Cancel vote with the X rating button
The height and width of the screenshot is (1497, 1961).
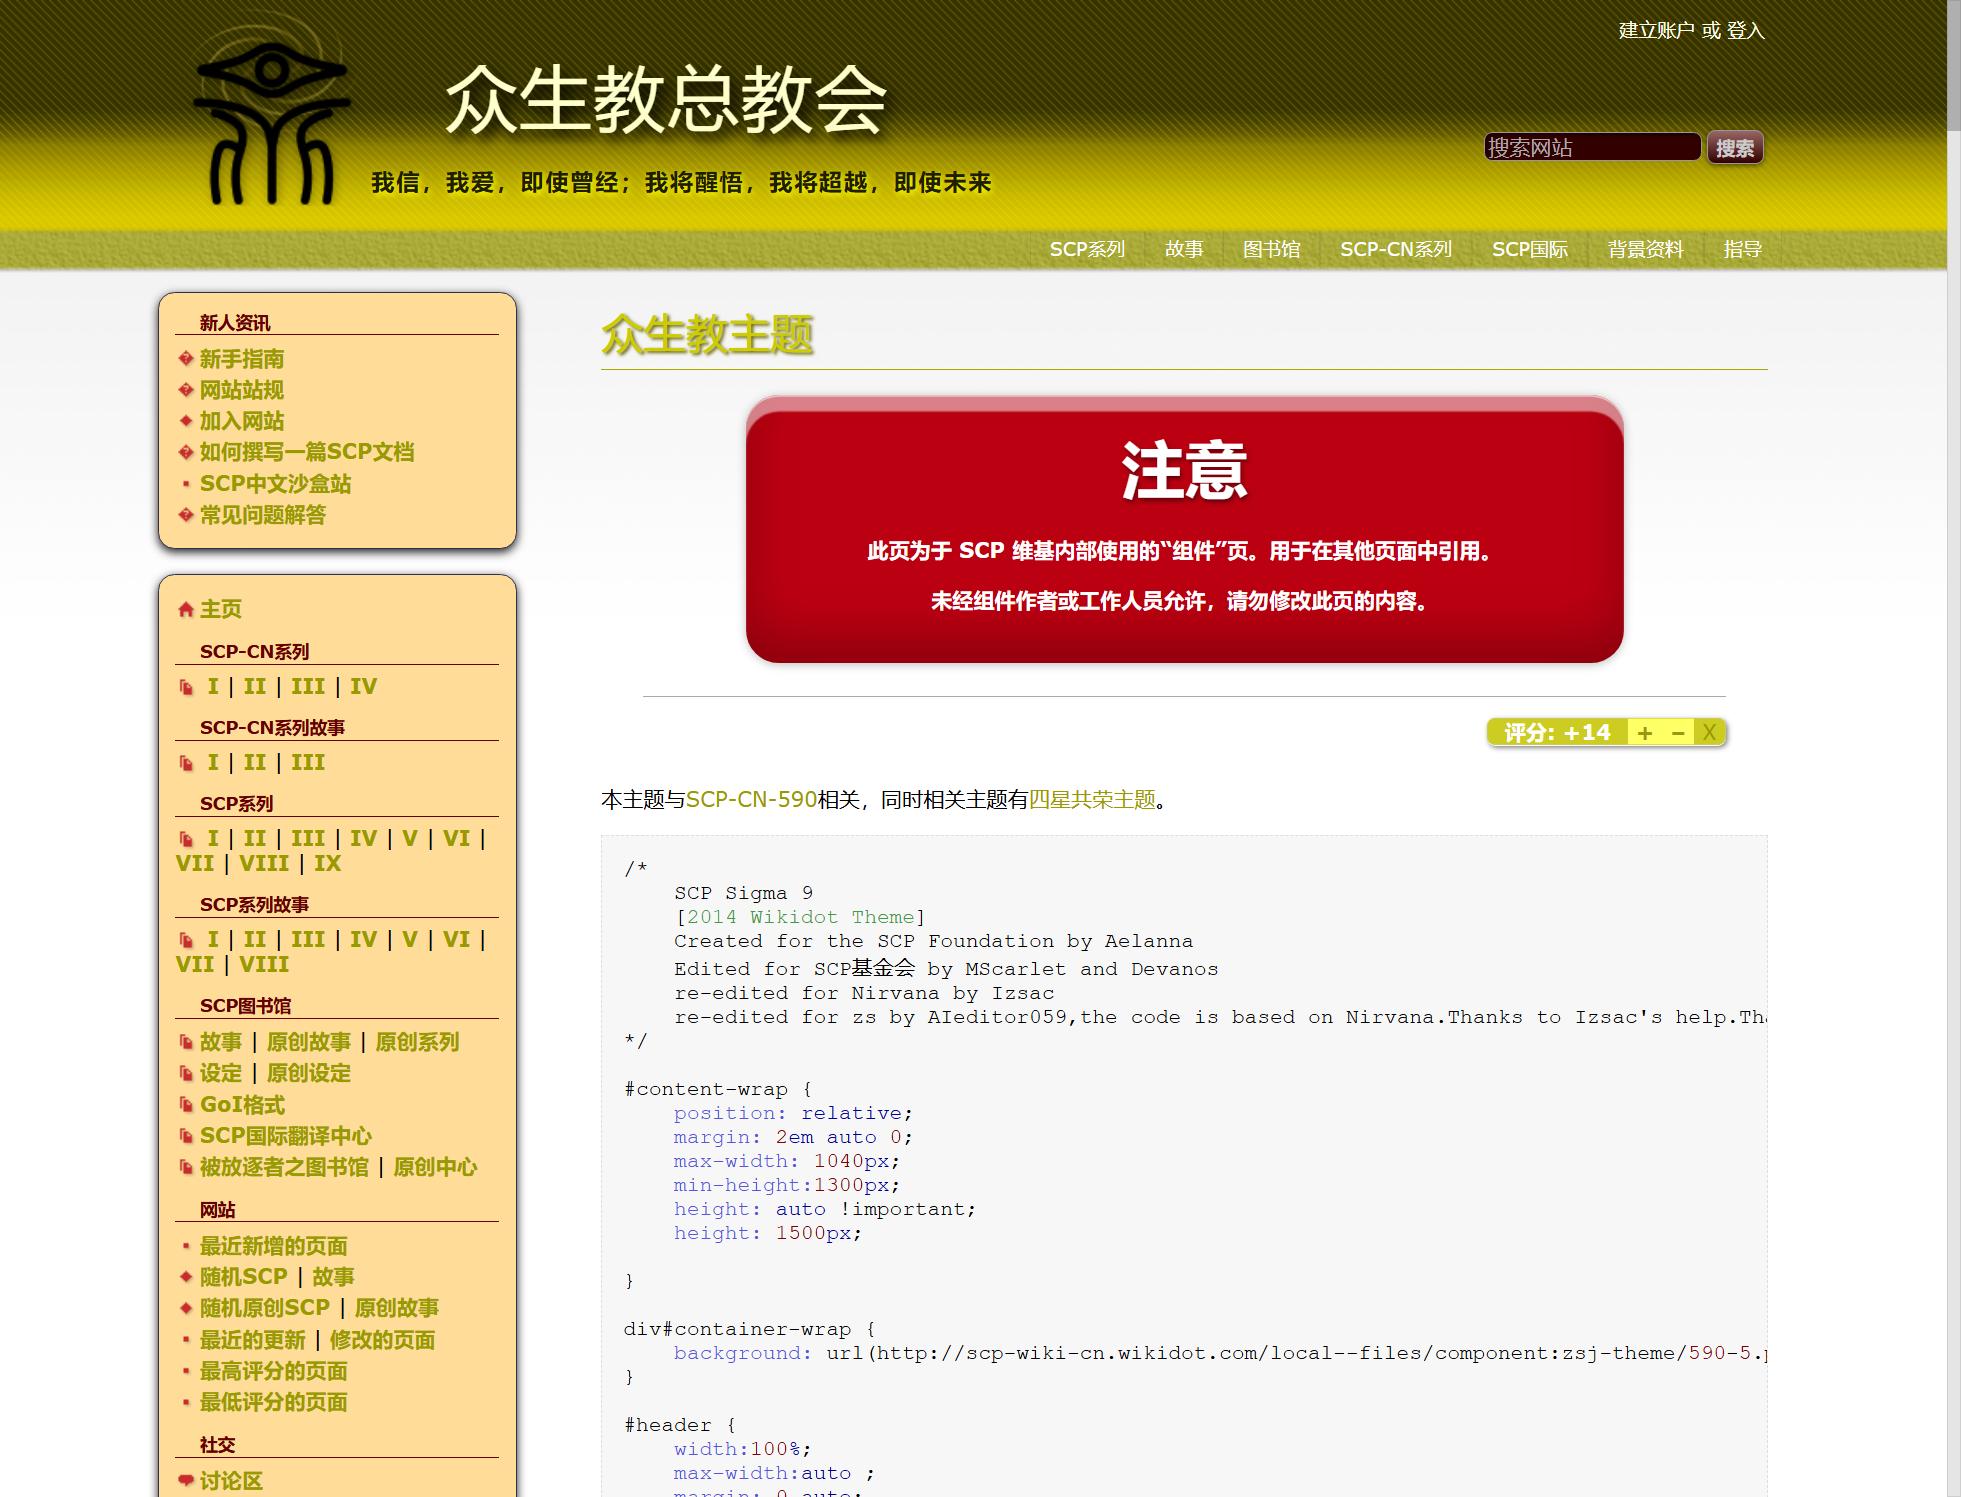click(1709, 733)
